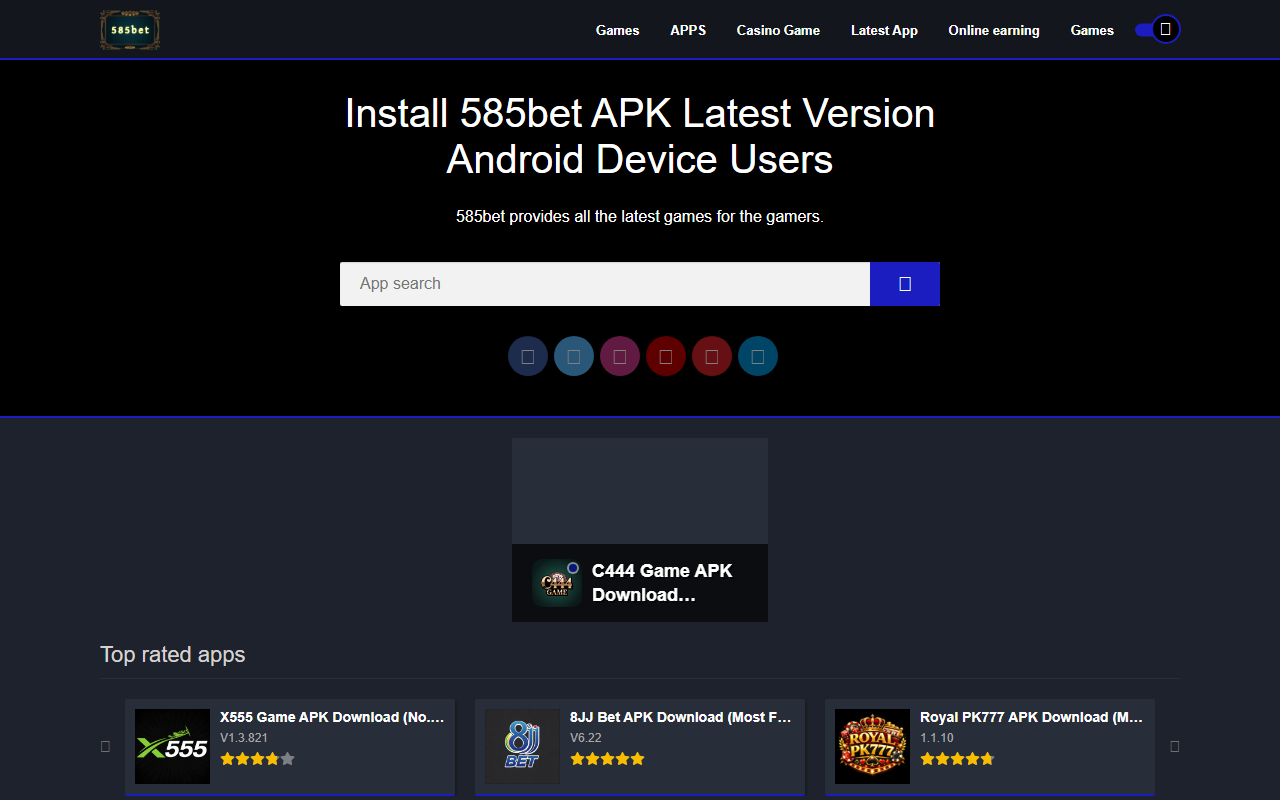This screenshot has height=800, width=1280.
Task: Click the Top rated apps heading
Action: pos(173,654)
